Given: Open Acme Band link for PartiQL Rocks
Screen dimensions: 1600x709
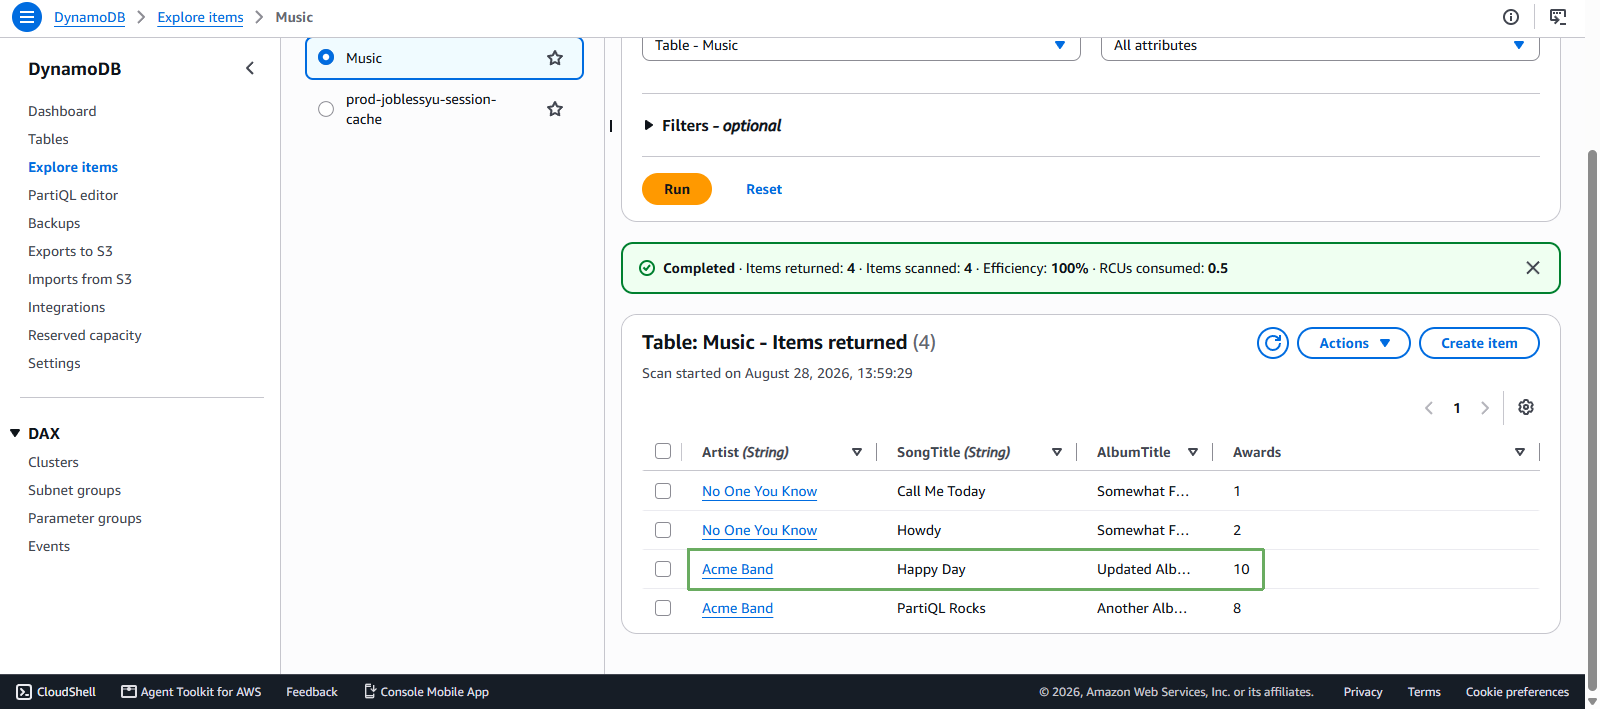Looking at the screenshot, I should 737,608.
